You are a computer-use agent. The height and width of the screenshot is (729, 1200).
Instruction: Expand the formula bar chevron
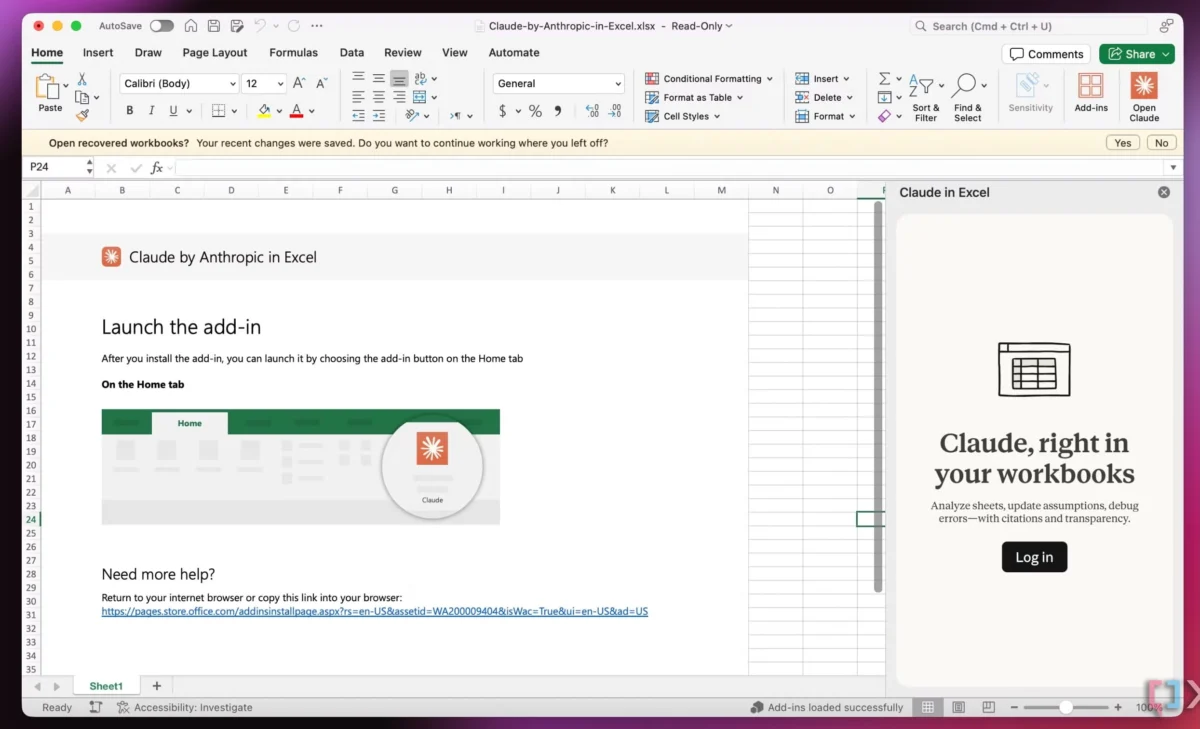coord(1173,168)
